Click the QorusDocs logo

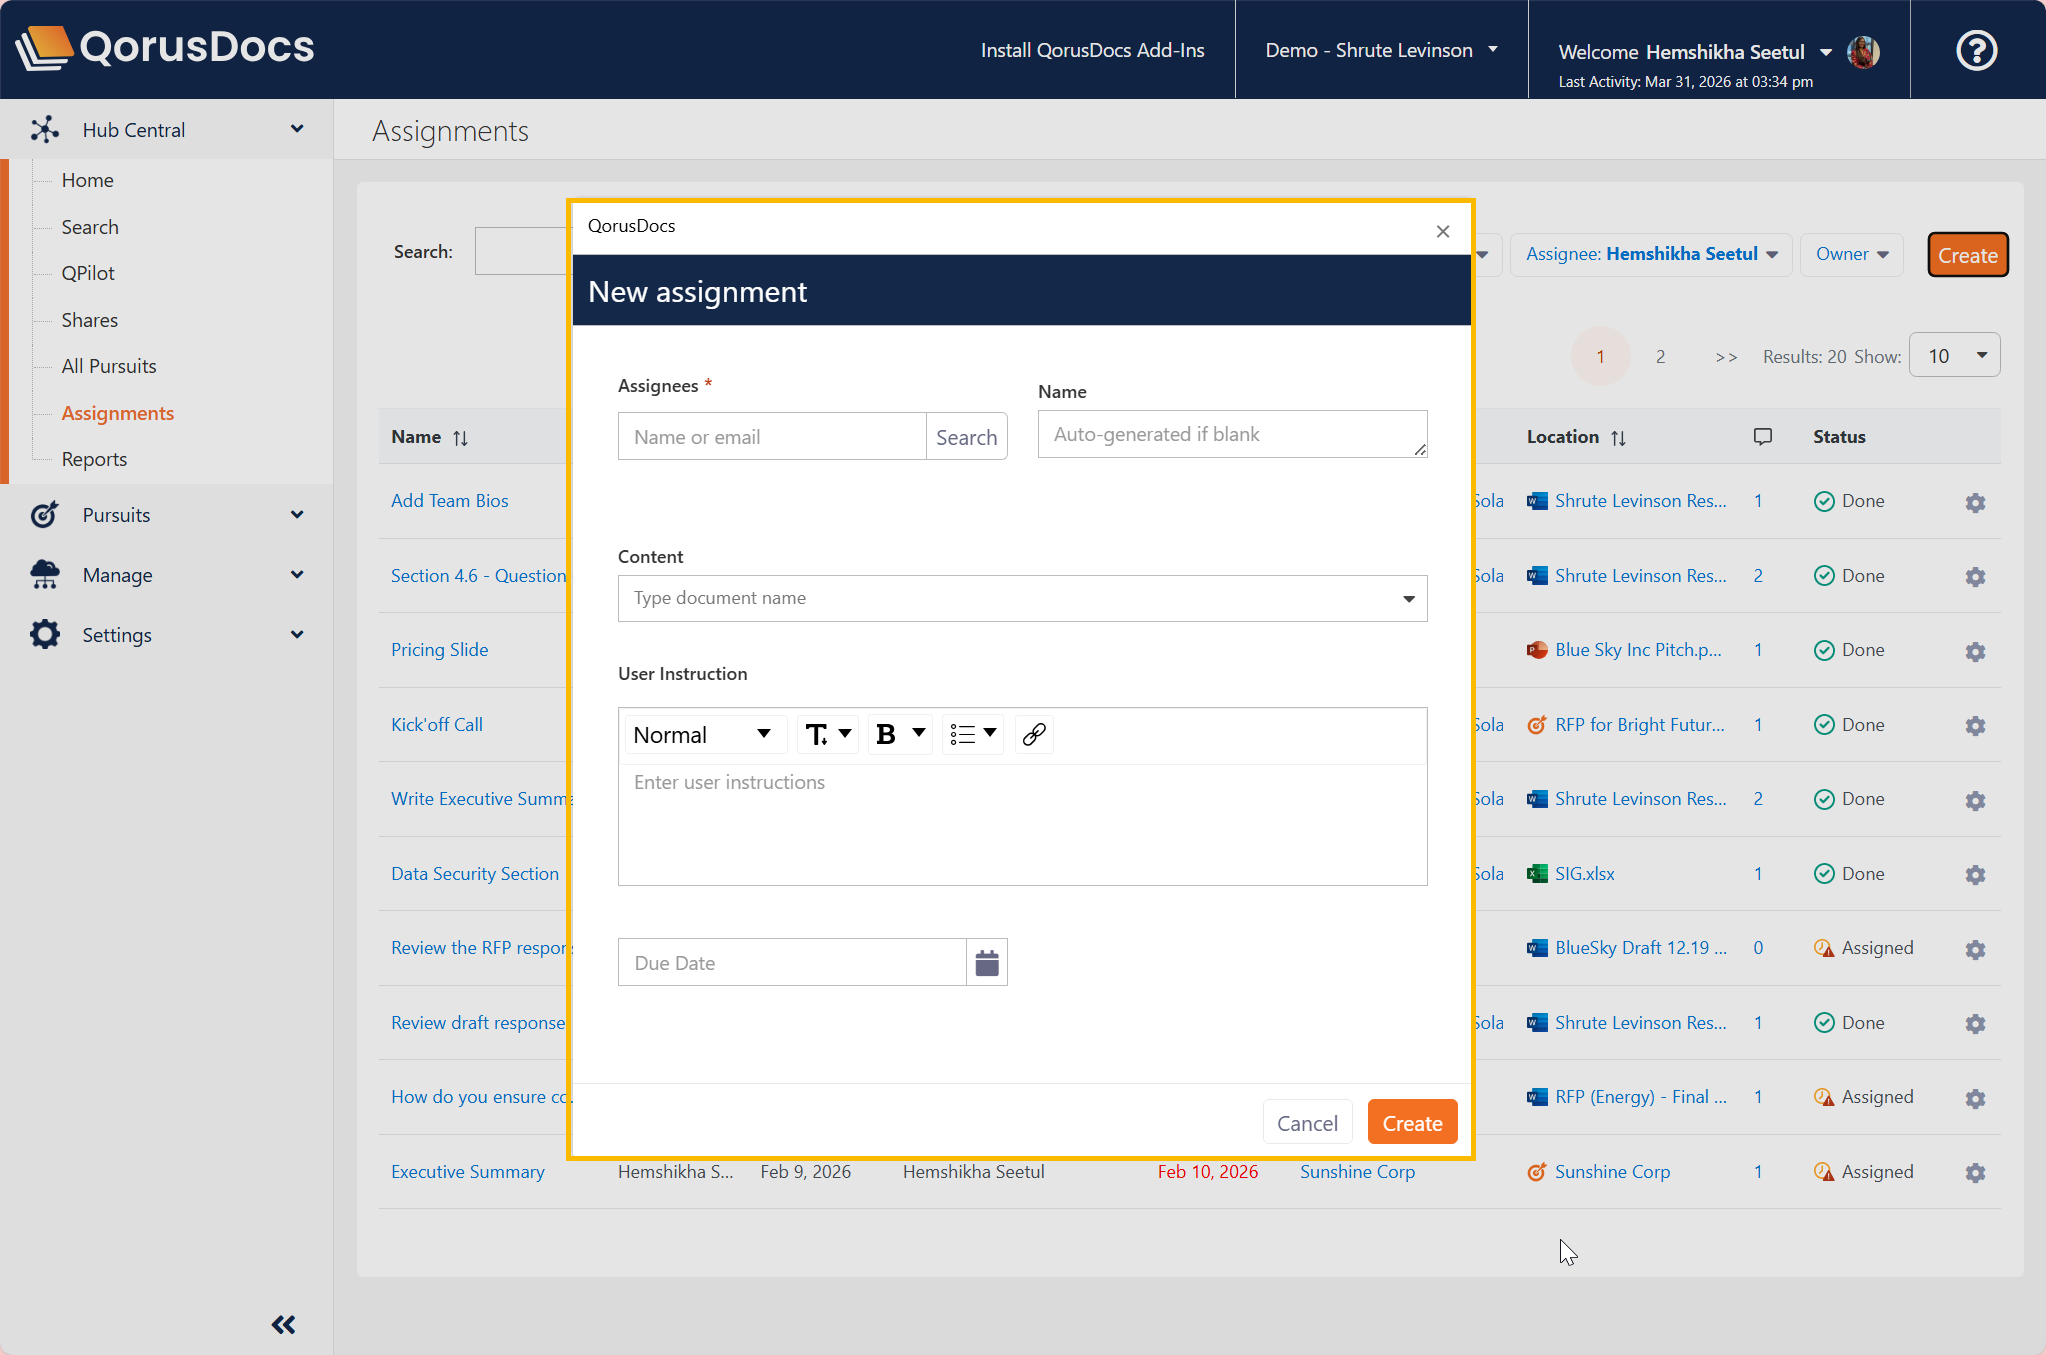[165, 47]
